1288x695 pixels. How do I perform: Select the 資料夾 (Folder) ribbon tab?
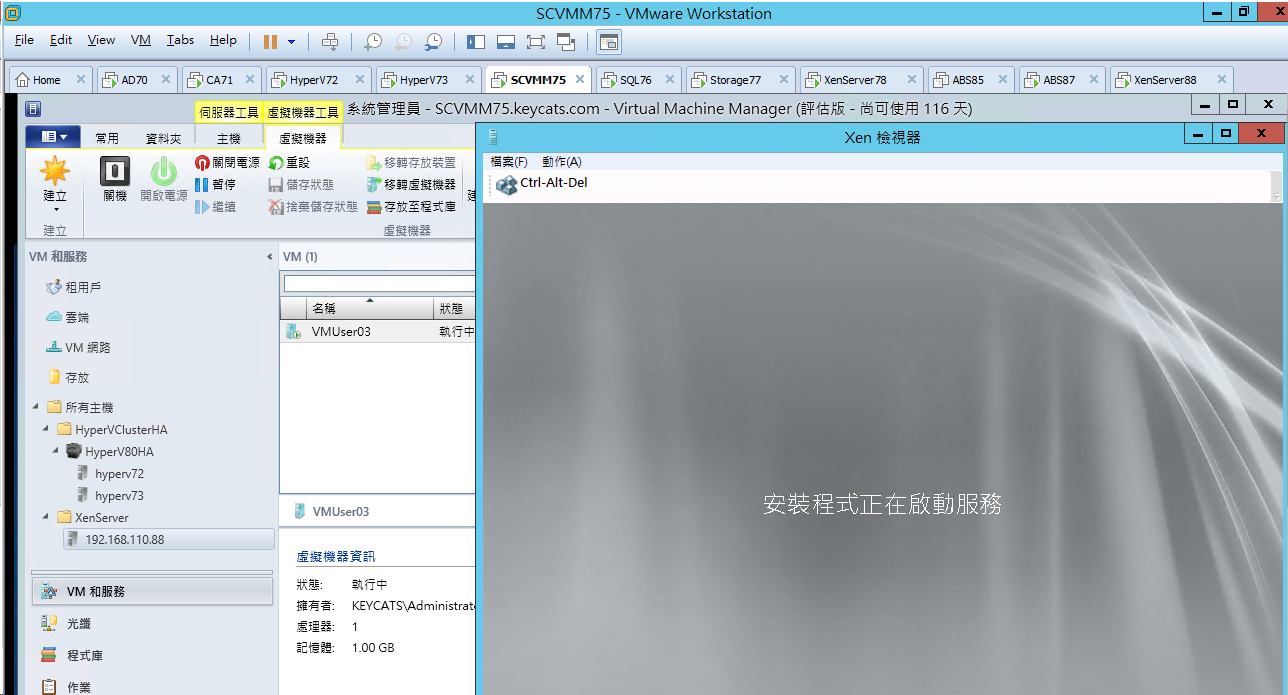163,138
